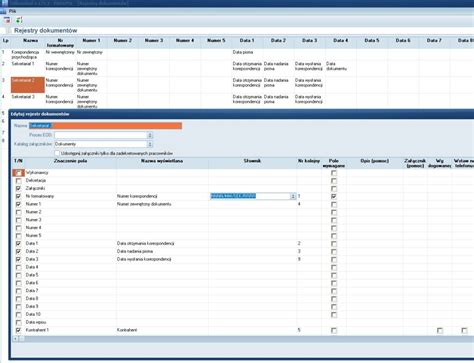The height and width of the screenshot is (363, 474).
Task: Toggle the Dekretacja T/N checkbox
Action: 18,181
